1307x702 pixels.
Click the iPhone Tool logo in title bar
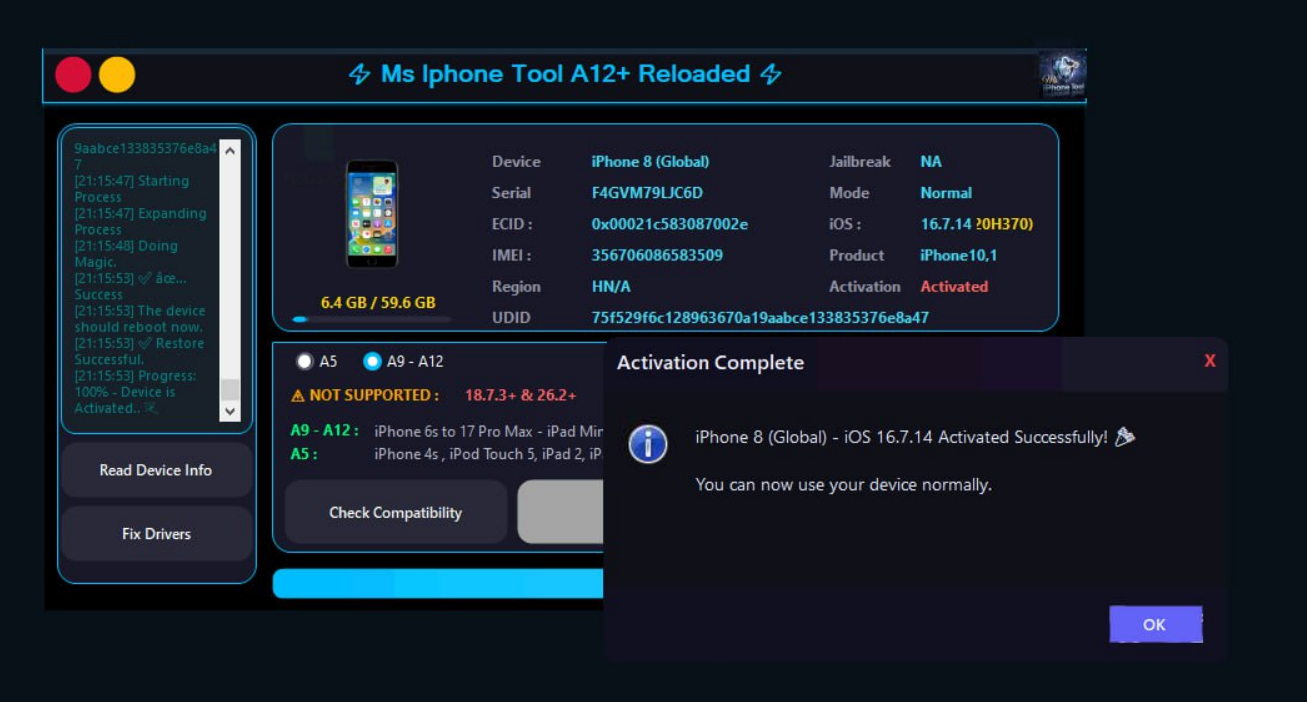(1062, 75)
